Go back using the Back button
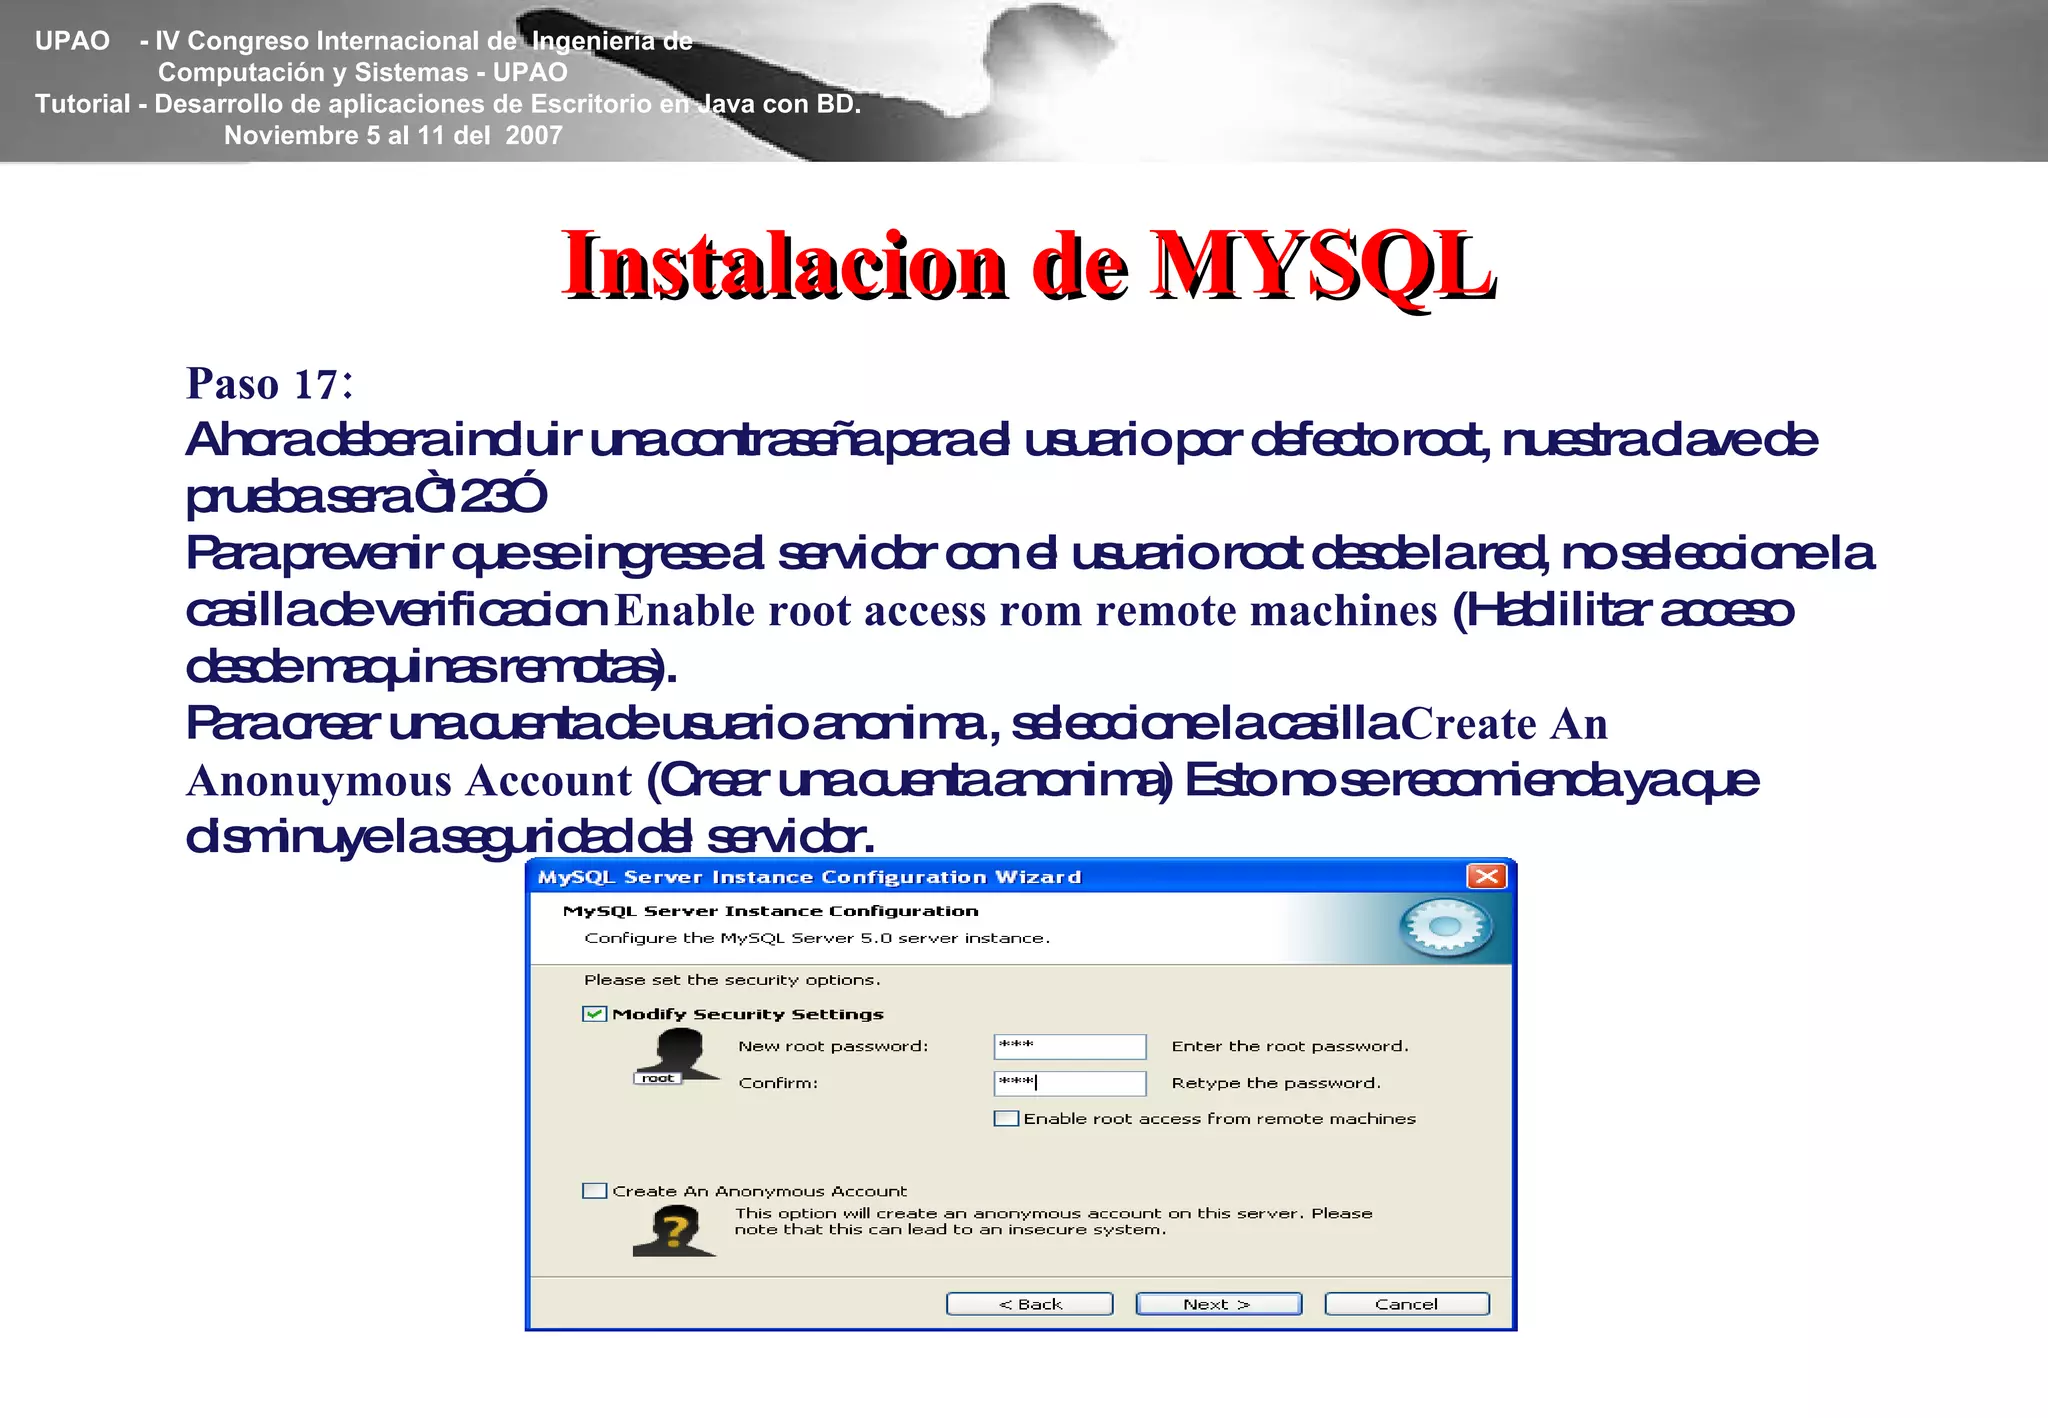Screen dimensions: 2048x1418 pyautogui.click(x=1029, y=1304)
